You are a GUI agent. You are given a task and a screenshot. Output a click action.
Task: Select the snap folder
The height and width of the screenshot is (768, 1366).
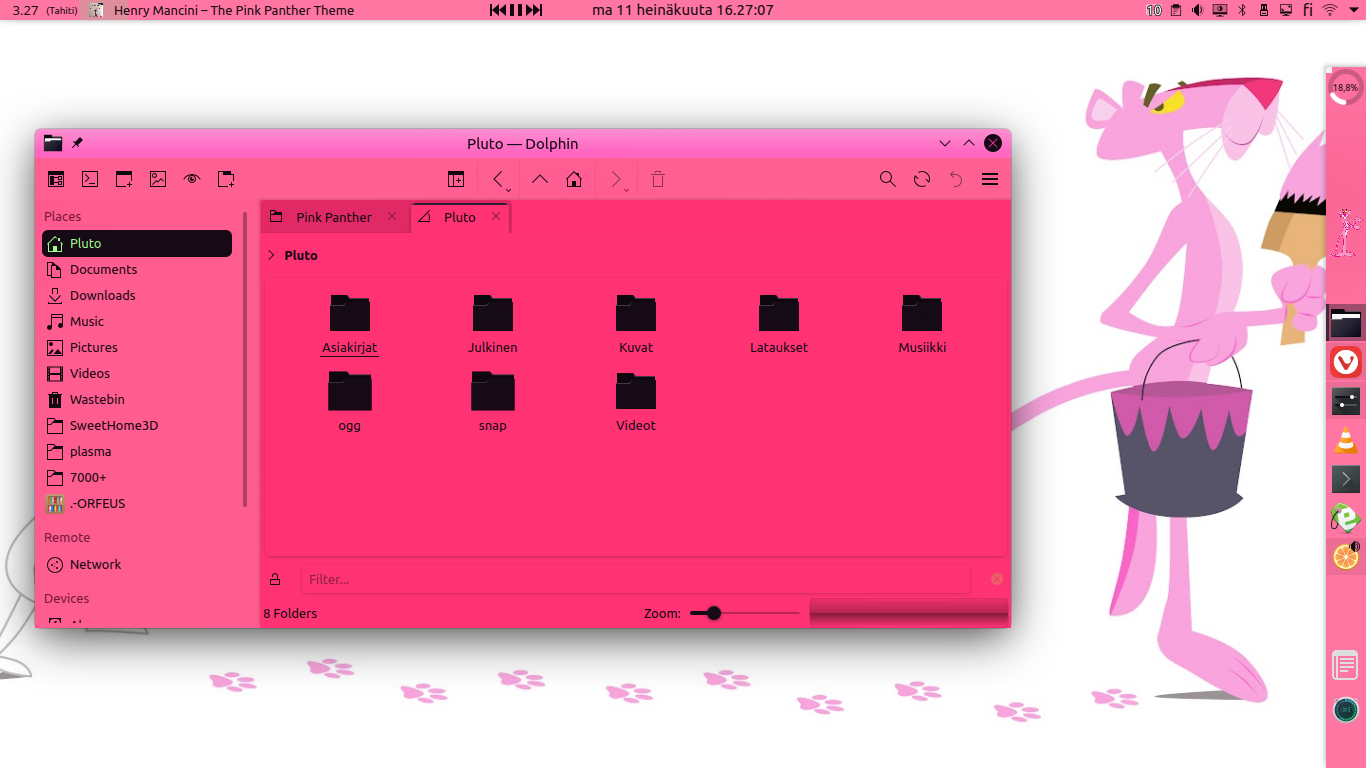pyautogui.click(x=493, y=401)
